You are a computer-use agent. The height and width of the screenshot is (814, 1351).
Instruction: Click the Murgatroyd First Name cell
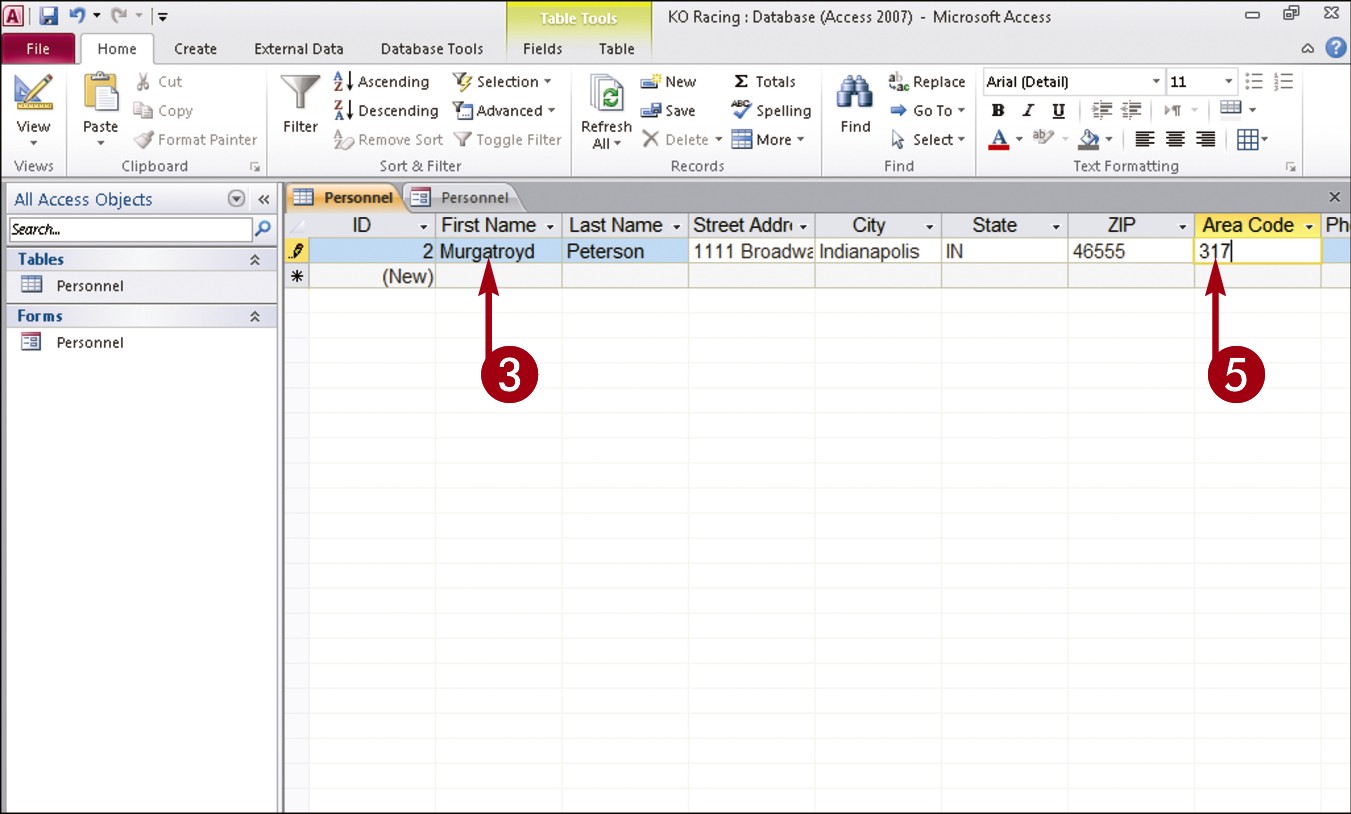click(498, 252)
